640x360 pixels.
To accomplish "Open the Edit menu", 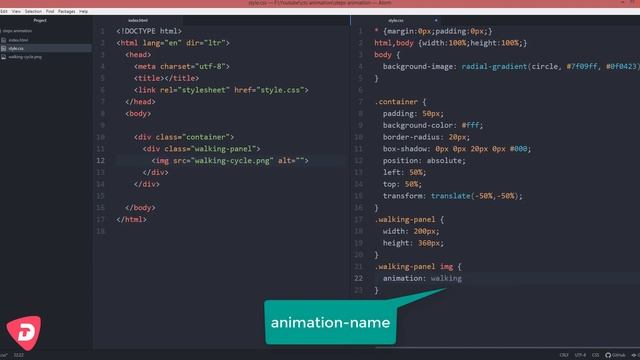I will coord(4,11).
